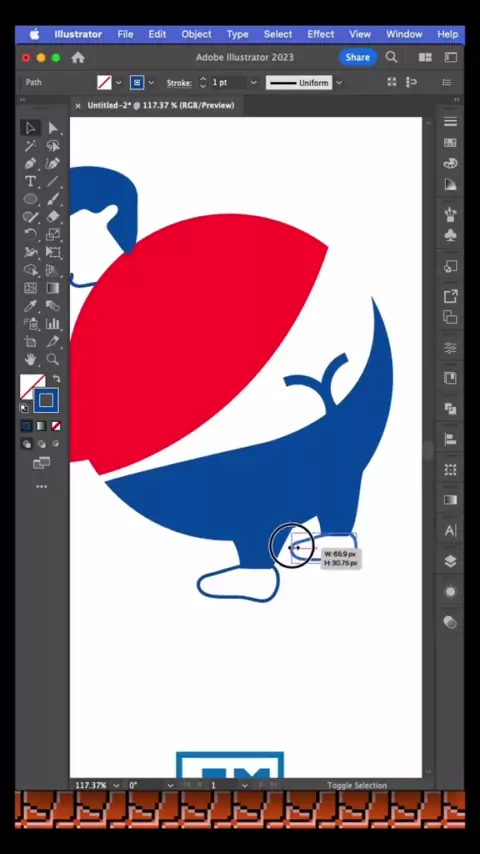The image size is (480, 854).
Task: Adjust stroke weight stepper arrows
Action: [x=203, y=82]
